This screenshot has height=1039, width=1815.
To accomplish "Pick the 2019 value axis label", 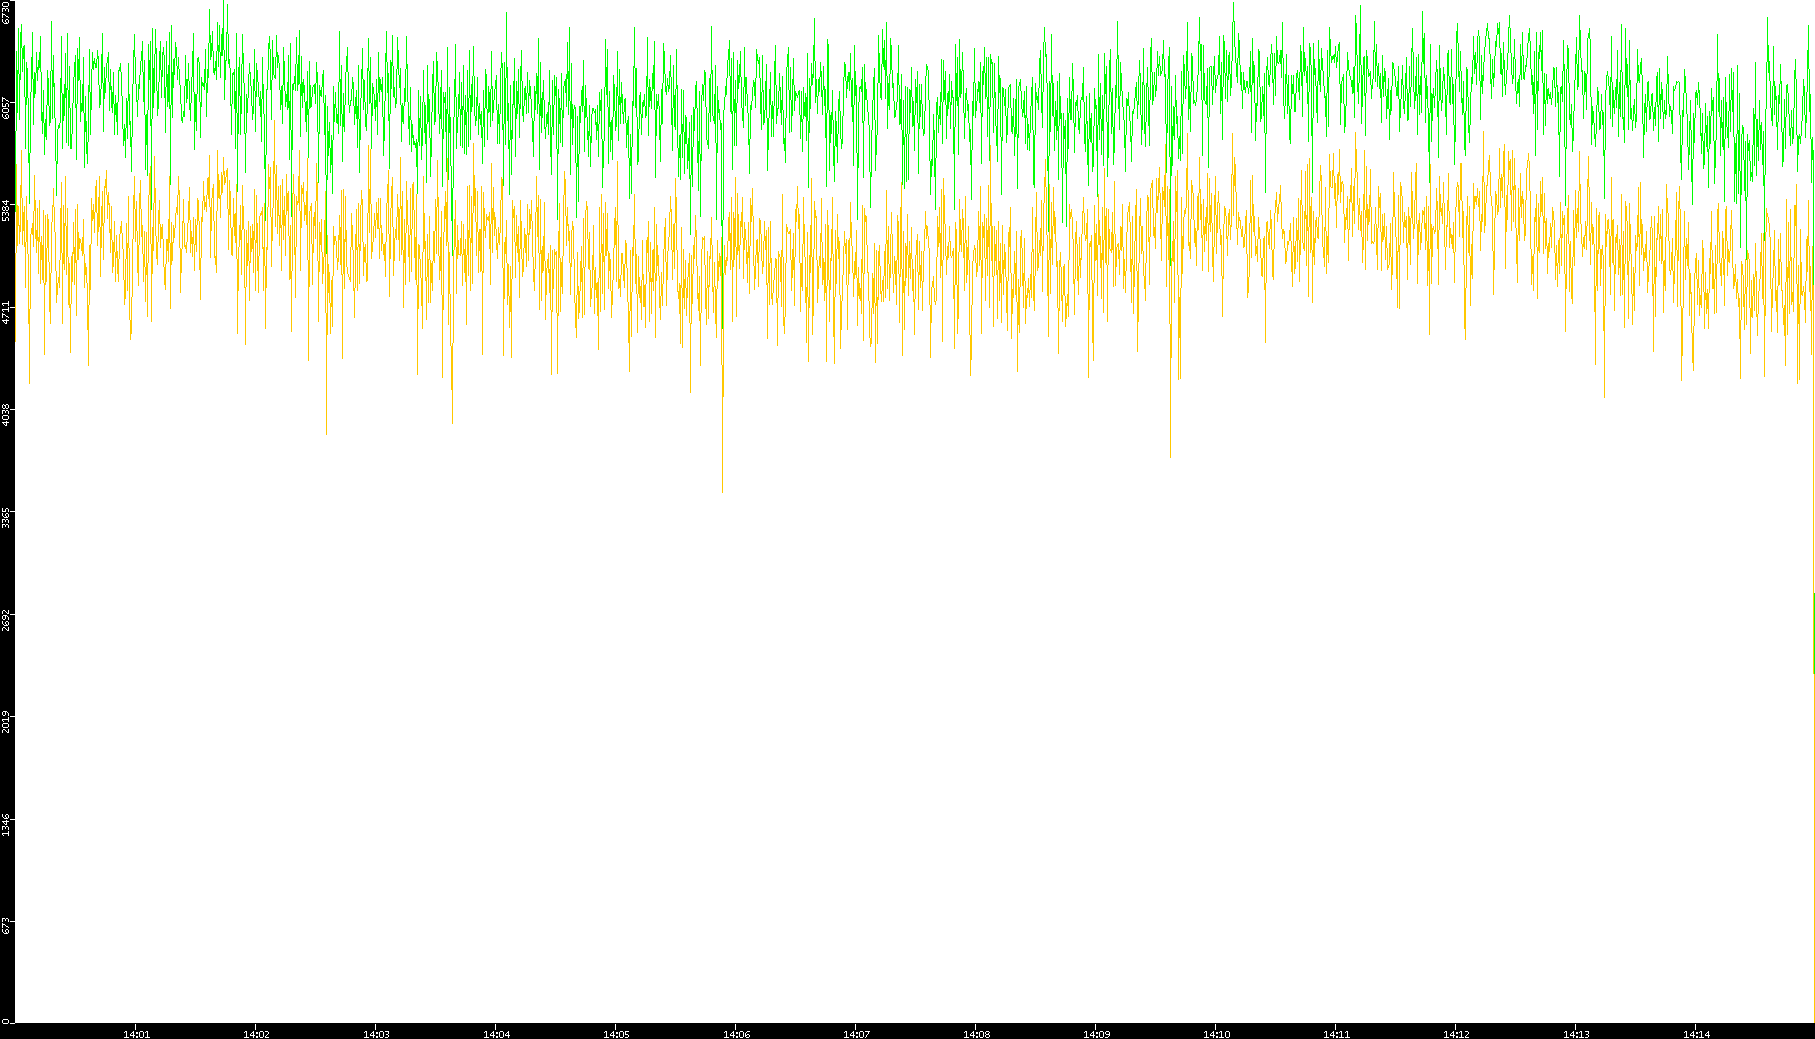I will pyautogui.click(x=6, y=722).
